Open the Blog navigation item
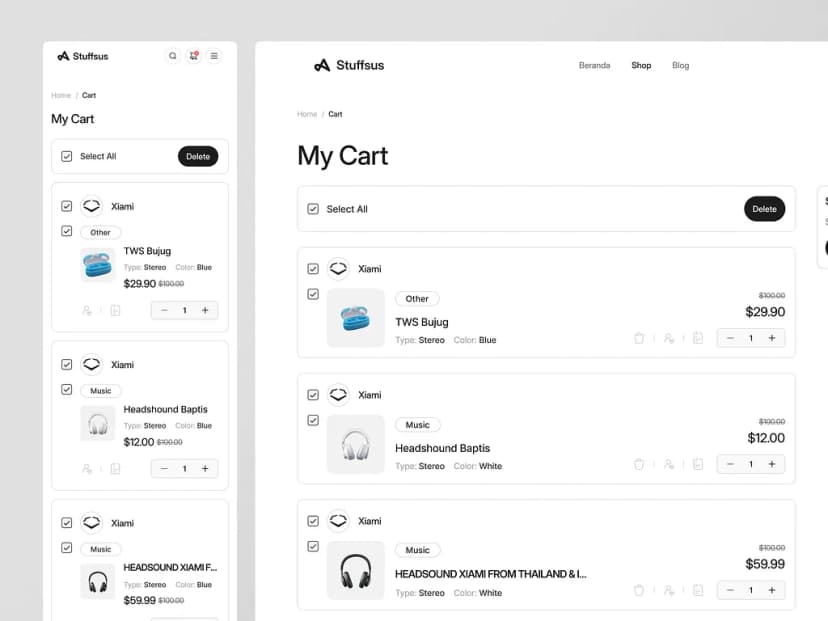This screenshot has height=621, width=828. [680, 65]
